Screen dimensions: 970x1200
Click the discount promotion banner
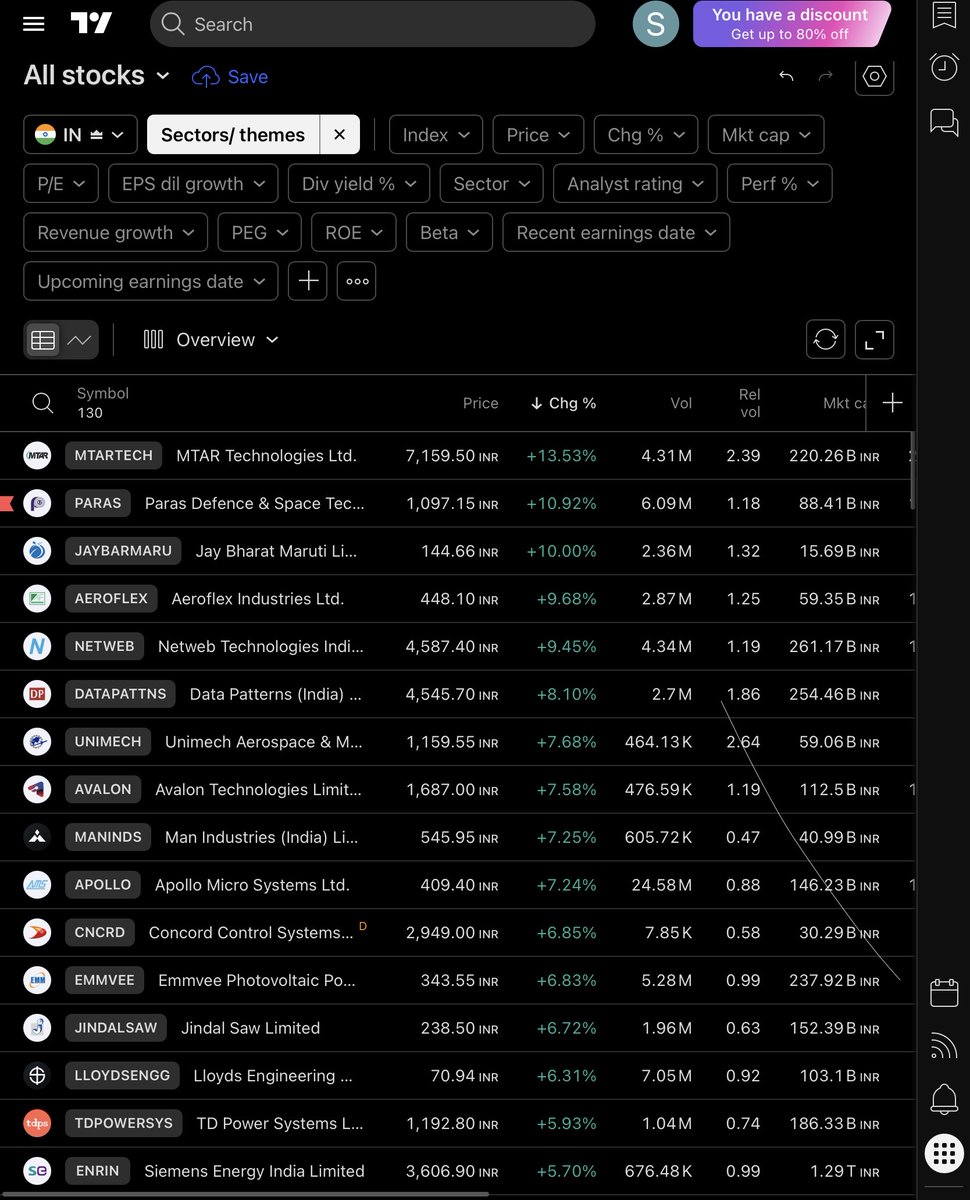pyautogui.click(x=790, y=24)
